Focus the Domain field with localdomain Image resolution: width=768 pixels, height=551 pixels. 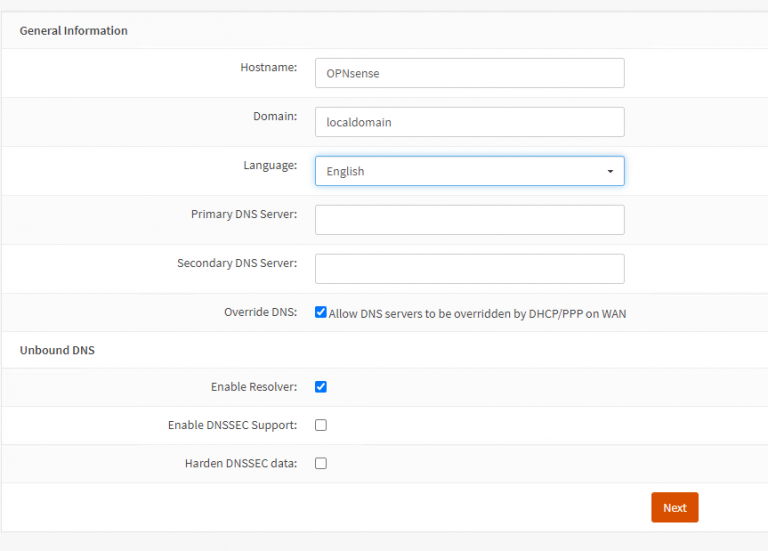tap(469, 122)
